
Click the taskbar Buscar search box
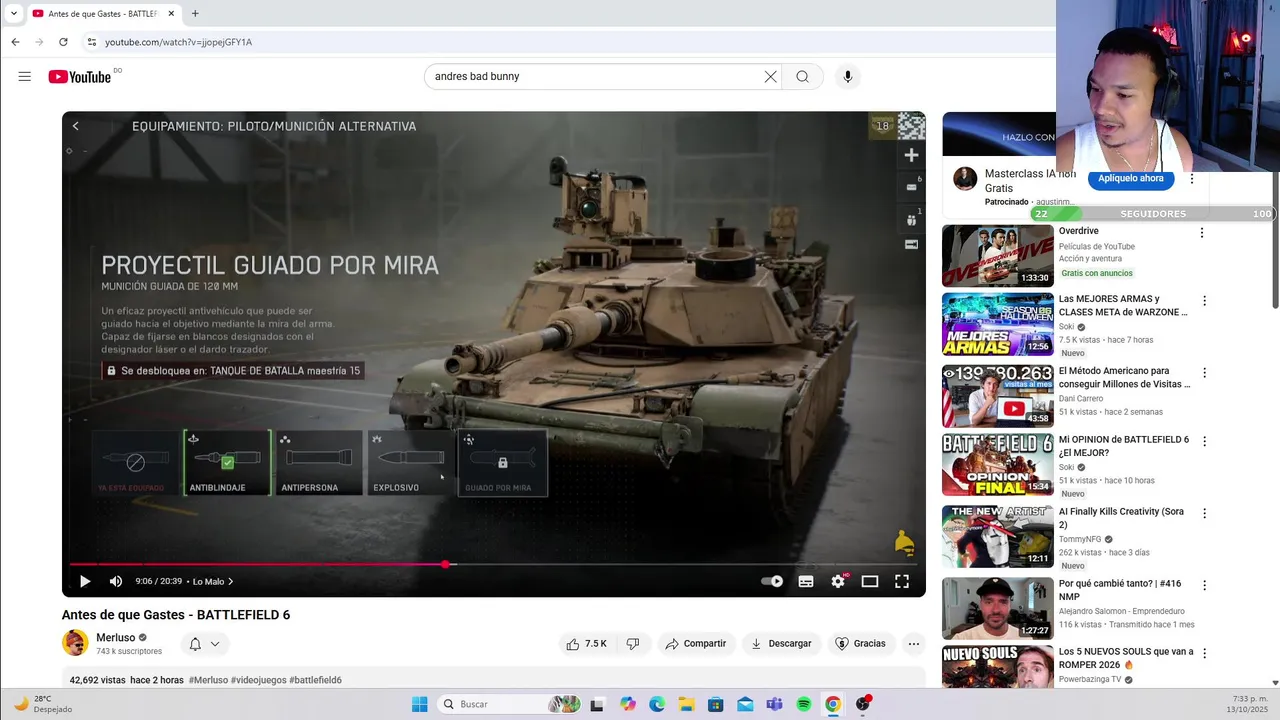pos(510,704)
